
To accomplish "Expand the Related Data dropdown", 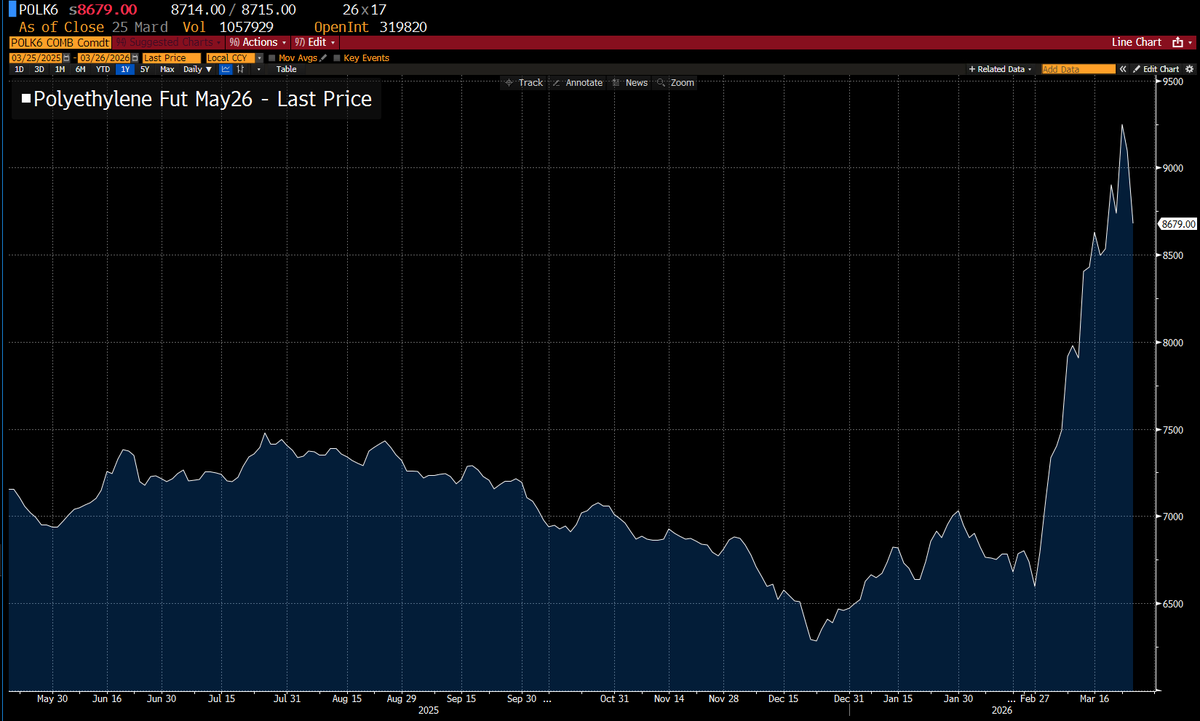I will 998,69.
